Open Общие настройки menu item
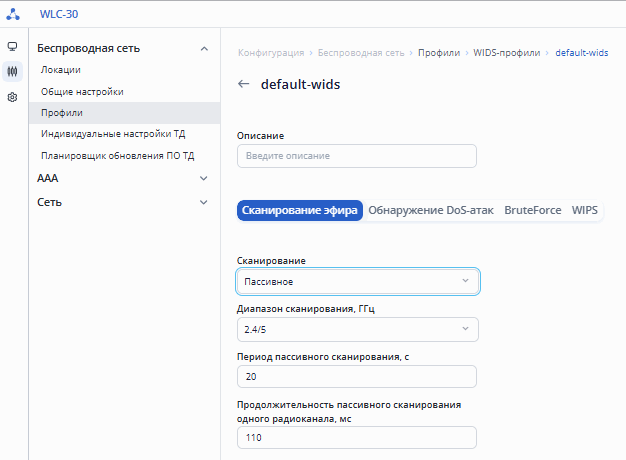This screenshot has width=626, height=460. coord(82,91)
